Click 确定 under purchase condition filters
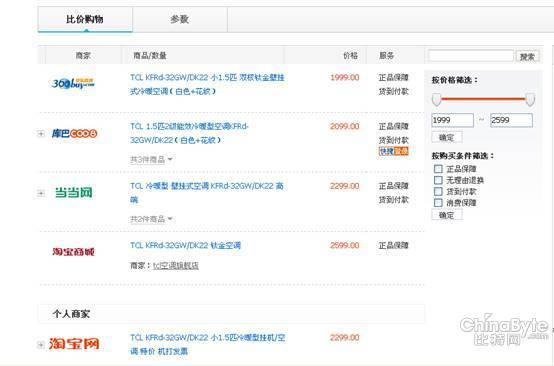 coord(447,215)
